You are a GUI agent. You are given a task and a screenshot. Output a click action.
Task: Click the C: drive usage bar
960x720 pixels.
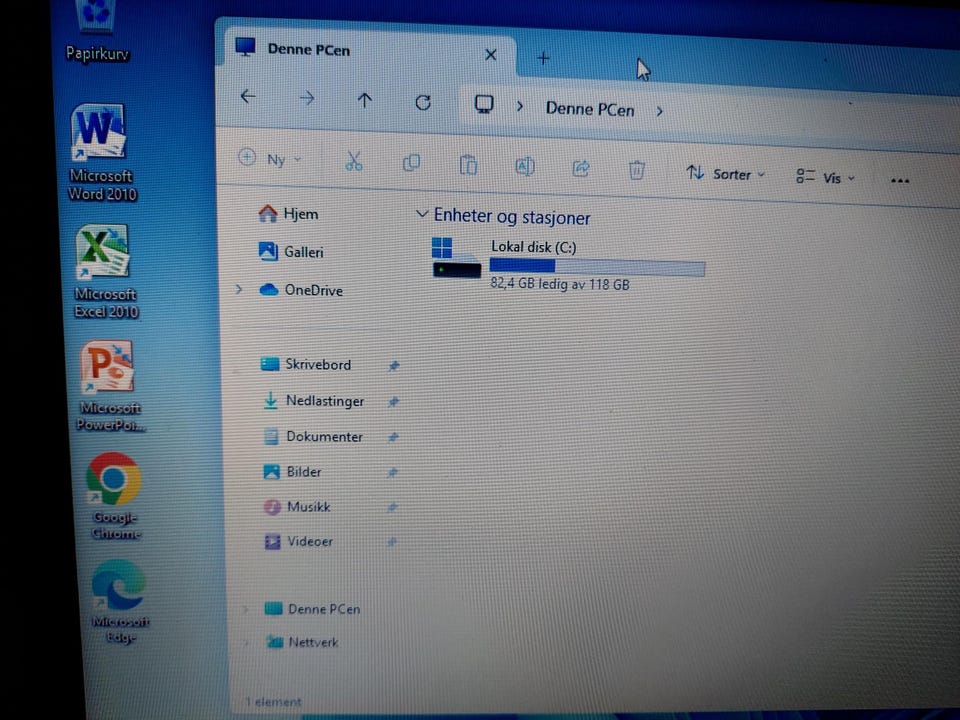tap(597, 267)
